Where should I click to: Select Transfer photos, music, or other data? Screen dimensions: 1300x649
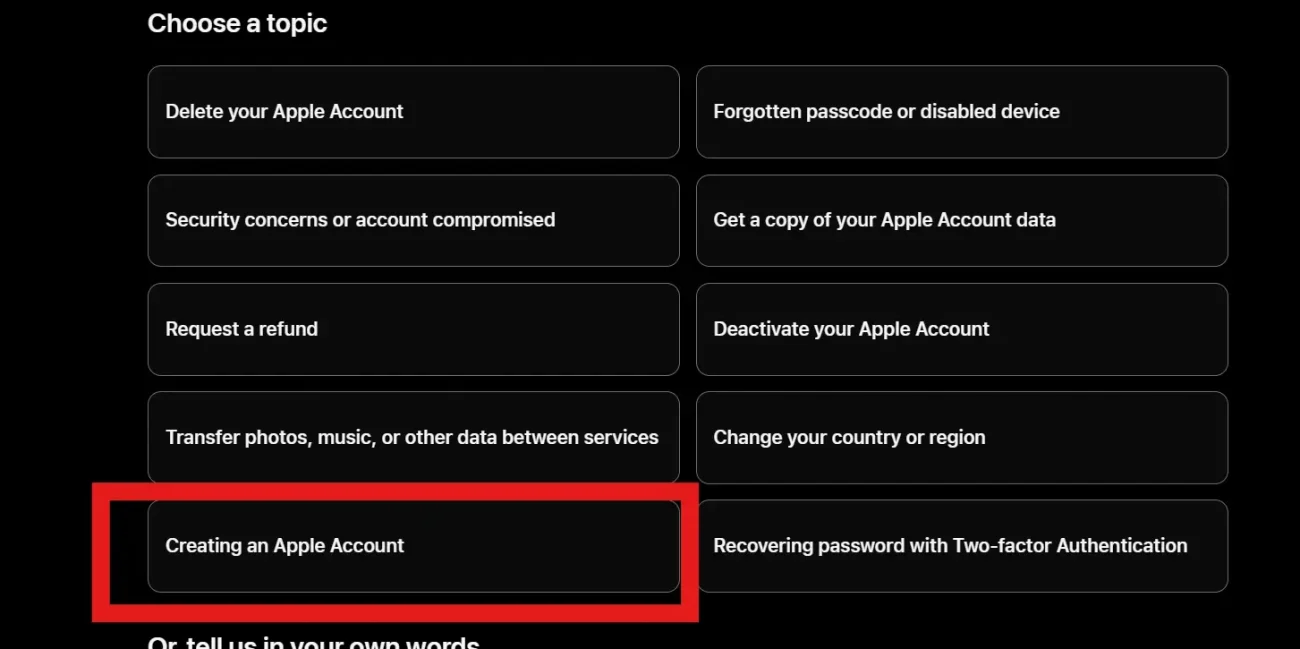(413, 437)
